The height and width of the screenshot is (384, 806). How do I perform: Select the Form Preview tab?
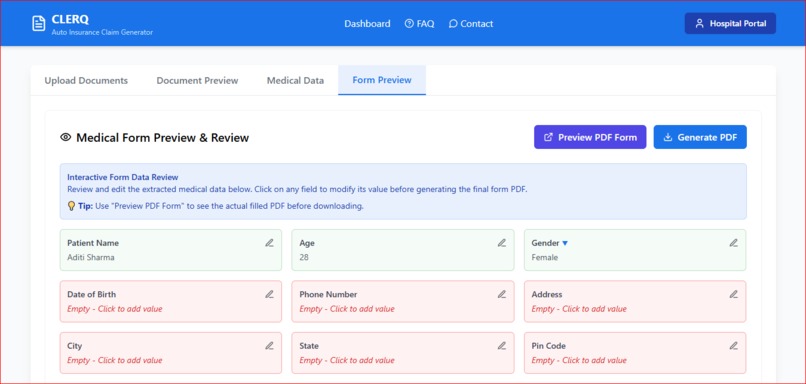tap(382, 80)
